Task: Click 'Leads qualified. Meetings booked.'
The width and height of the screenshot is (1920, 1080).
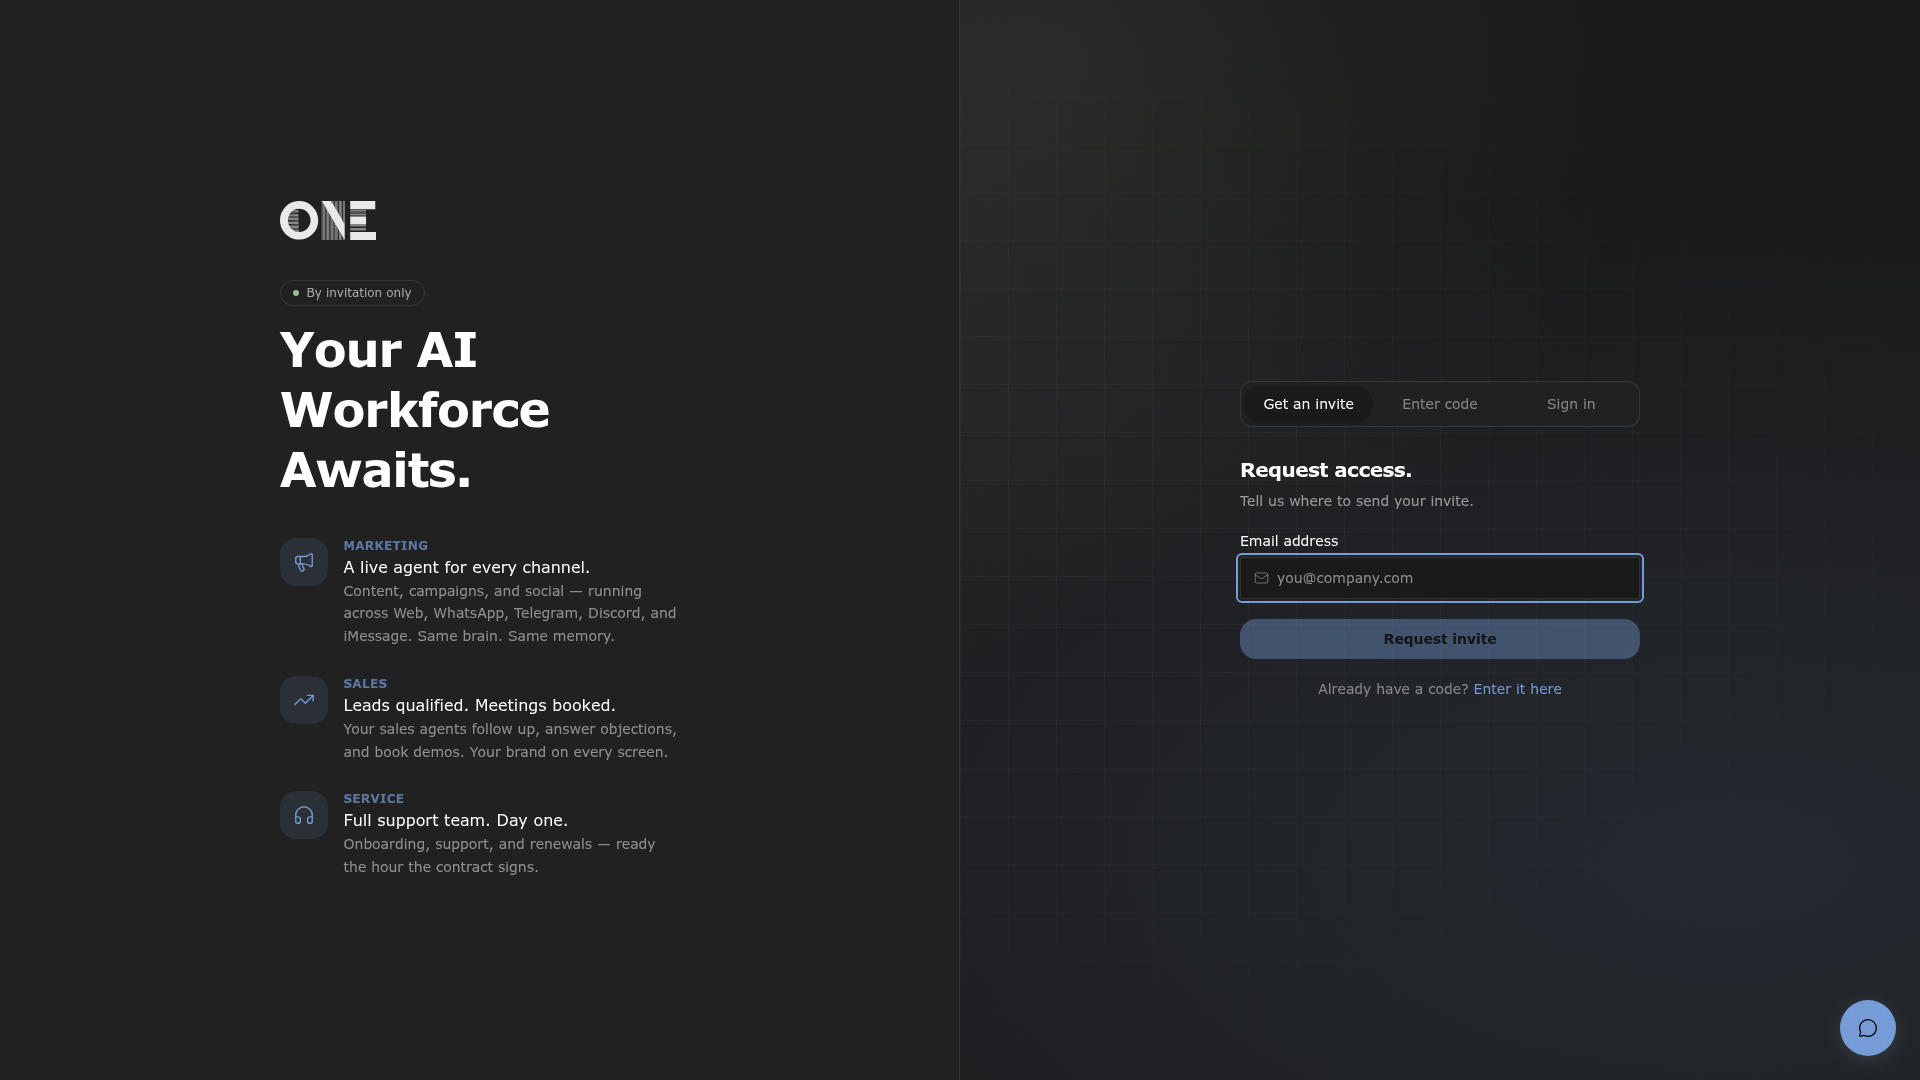Action: (x=480, y=706)
